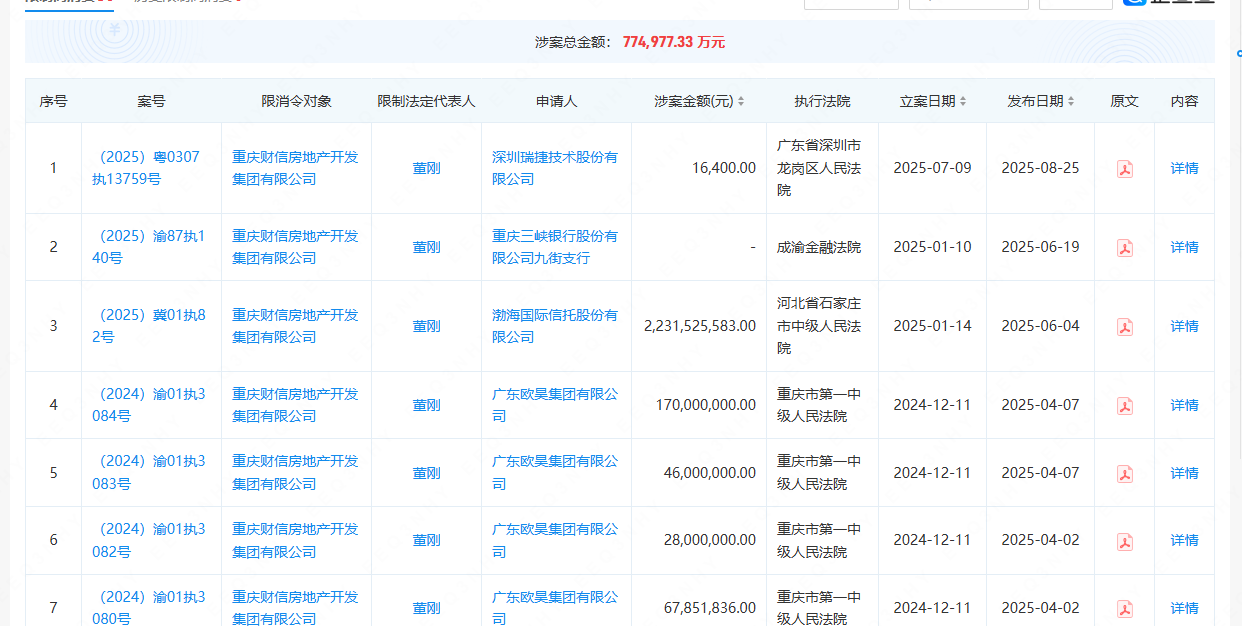Open case number (2025)渝87执140号
The image size is (1242, 626).
tap(148, 247)
